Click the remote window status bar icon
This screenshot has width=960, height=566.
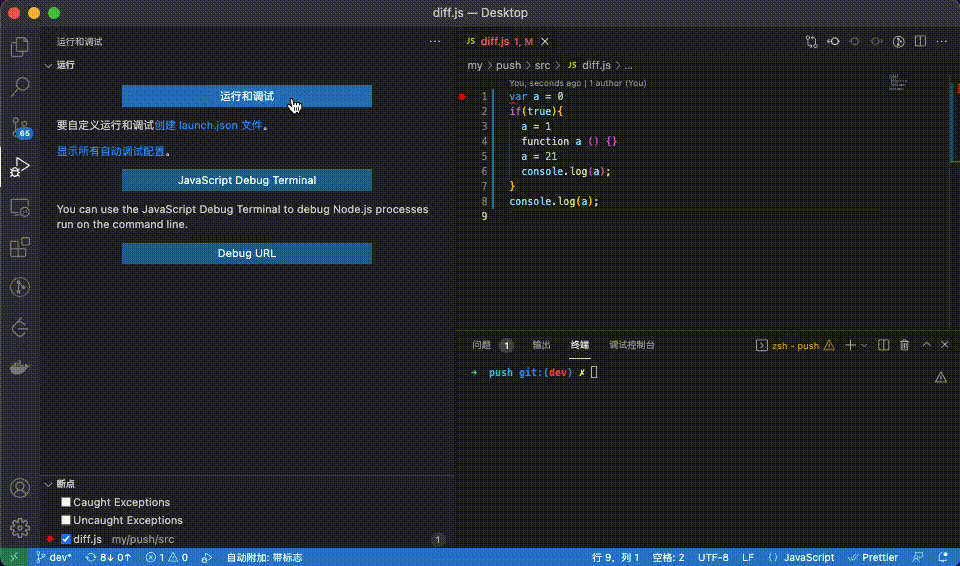[13, 557]
